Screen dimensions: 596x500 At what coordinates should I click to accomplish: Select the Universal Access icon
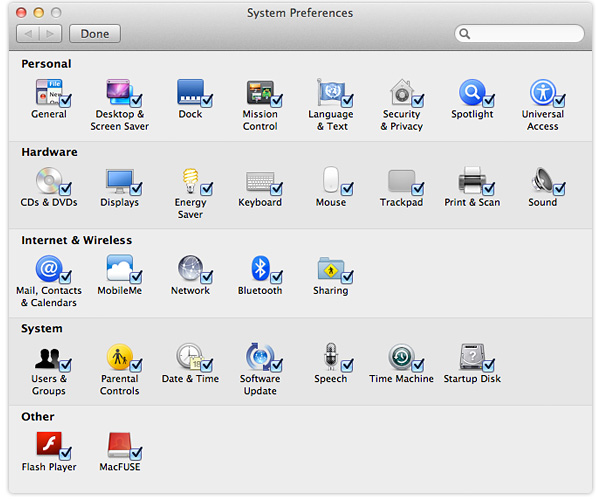coord(542,92)
